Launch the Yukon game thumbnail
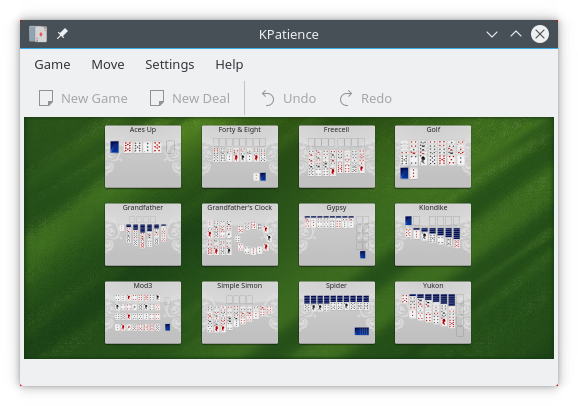Viewport: 578px width, 406px height. [x=433, y=313]
